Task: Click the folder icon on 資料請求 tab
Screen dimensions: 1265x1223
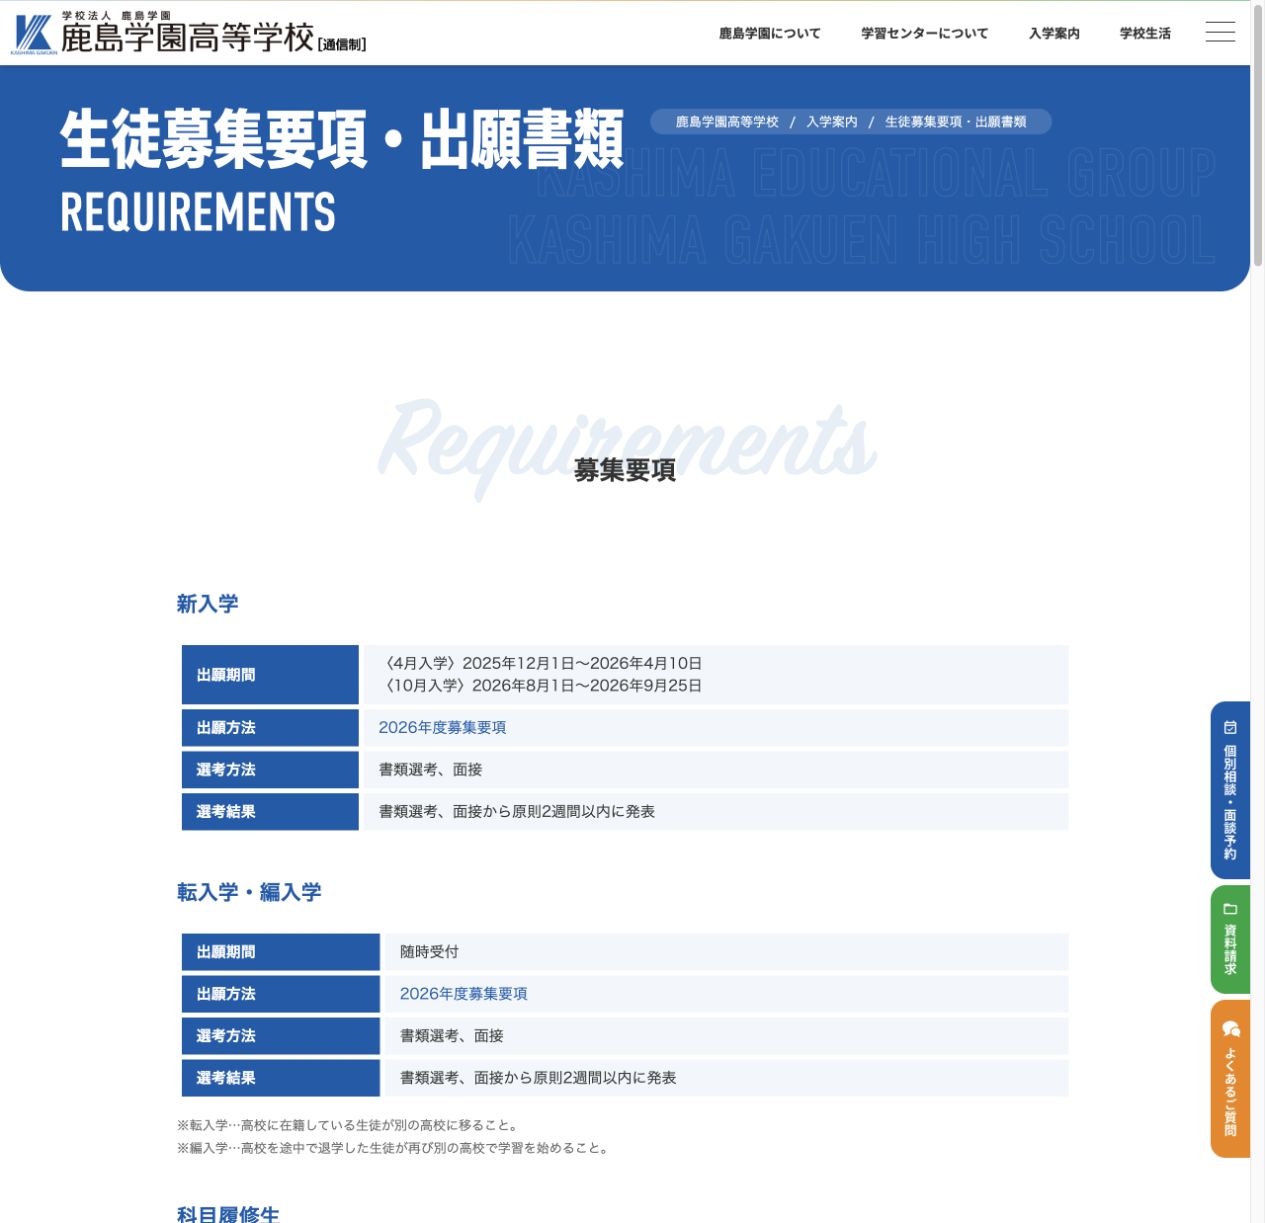Action: click(1230, 909)
